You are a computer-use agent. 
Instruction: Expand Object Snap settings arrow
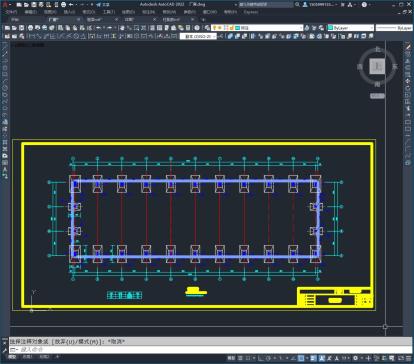[x=307, y=358]
